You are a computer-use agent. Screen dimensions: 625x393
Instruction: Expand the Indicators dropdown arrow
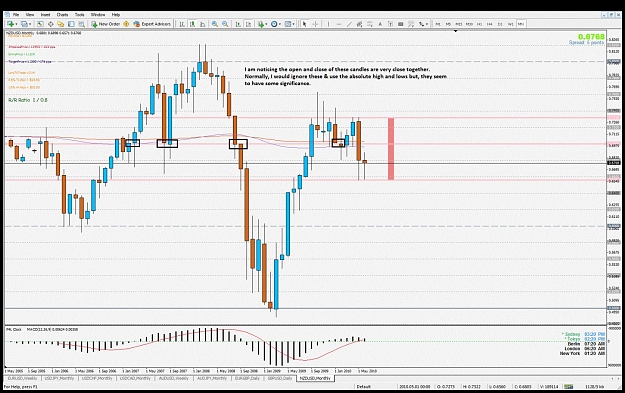click(266, 24)
